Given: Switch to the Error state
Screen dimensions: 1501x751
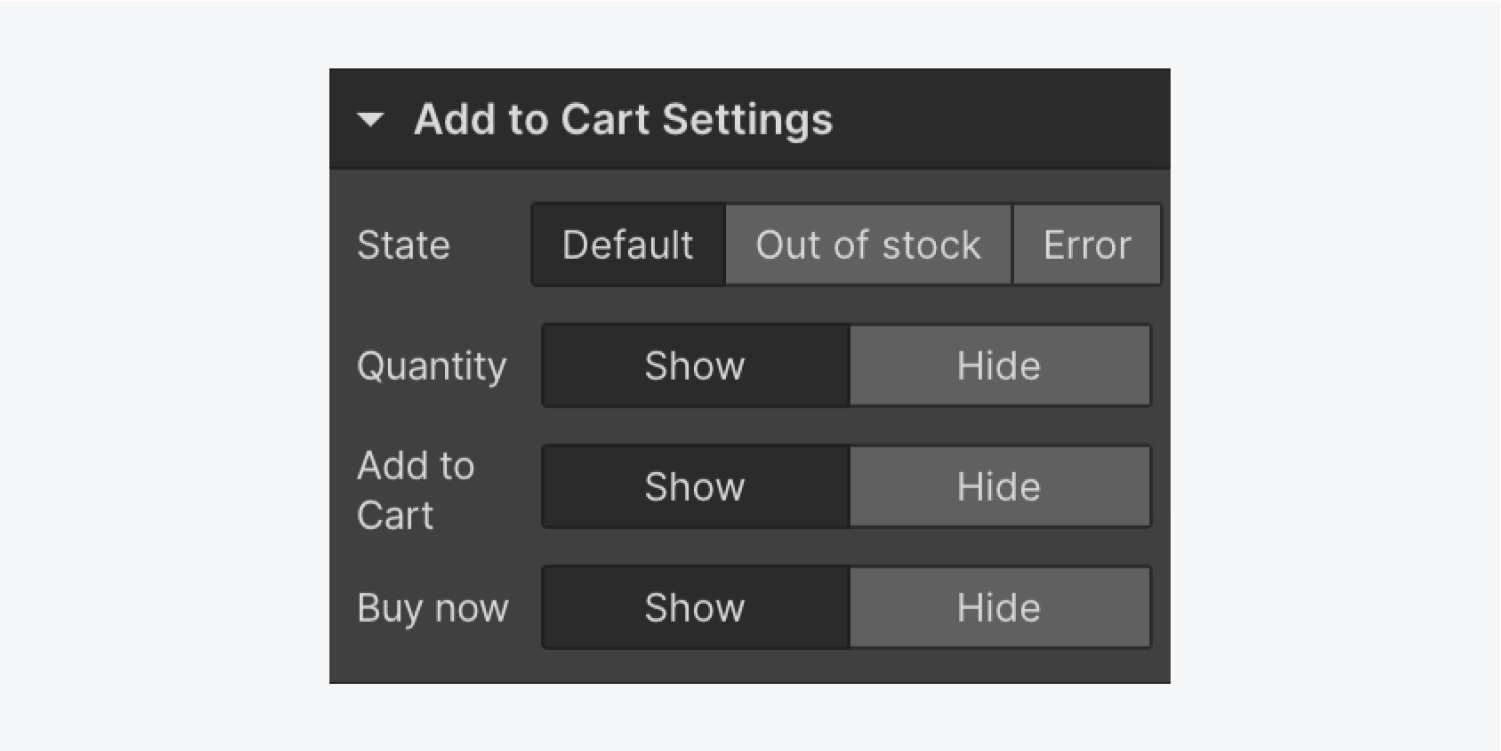Looking at the screenshot, I should (x=1087, y=245).
